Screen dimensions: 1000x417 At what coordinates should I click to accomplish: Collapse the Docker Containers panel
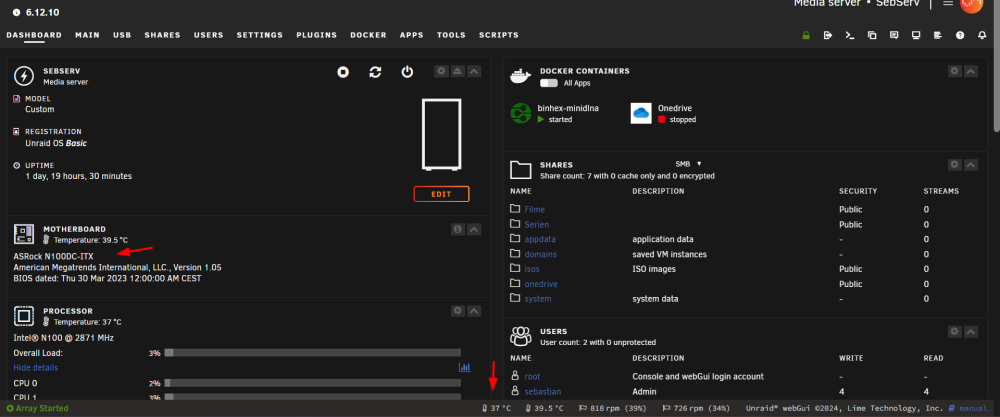coord(971,71)
